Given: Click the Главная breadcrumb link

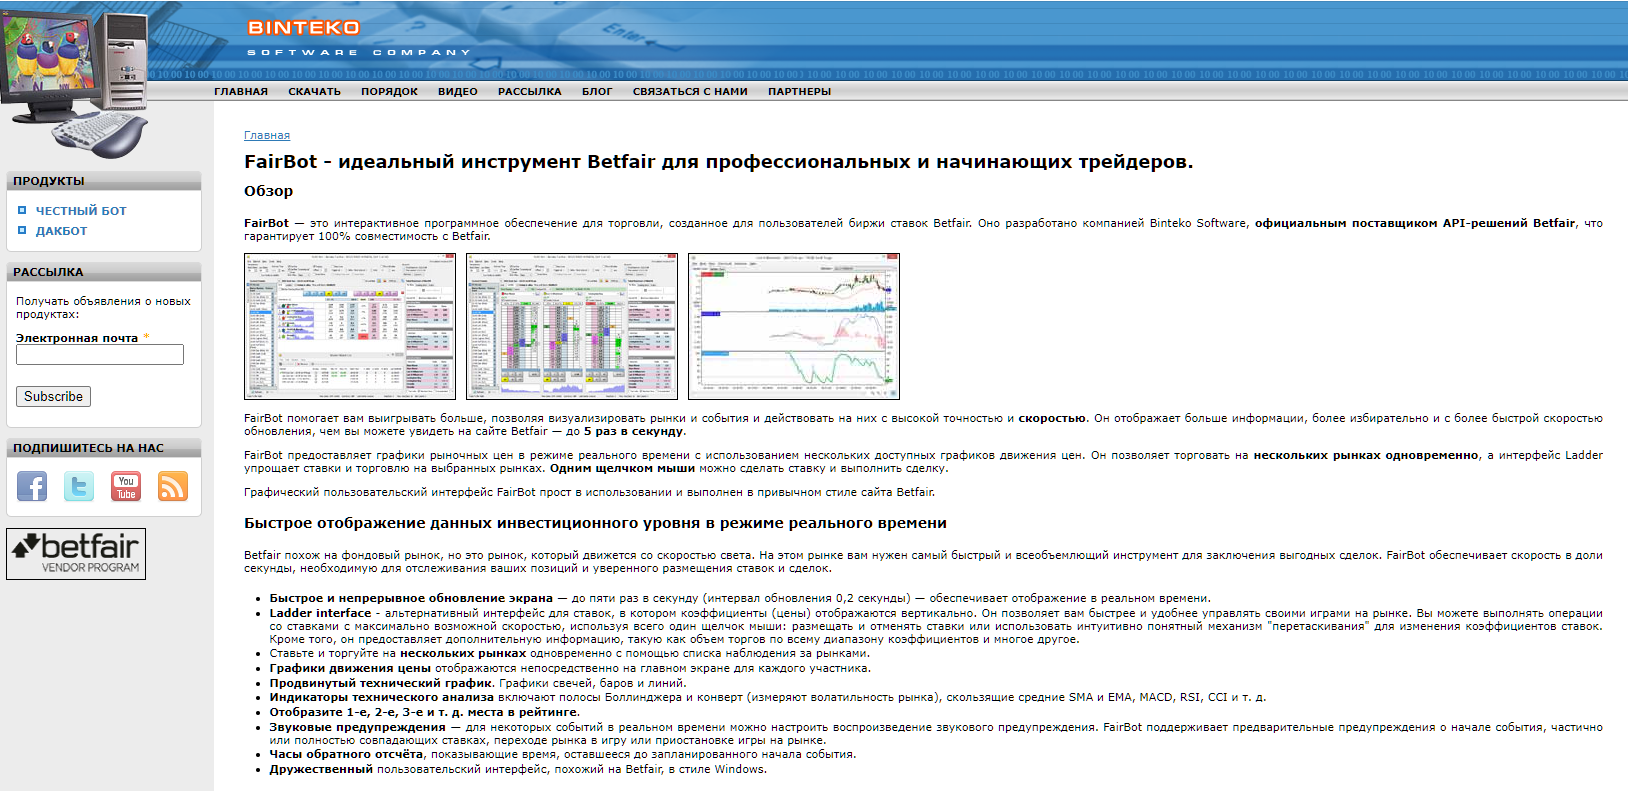Looking at the screenshot, I should [267, 135].
